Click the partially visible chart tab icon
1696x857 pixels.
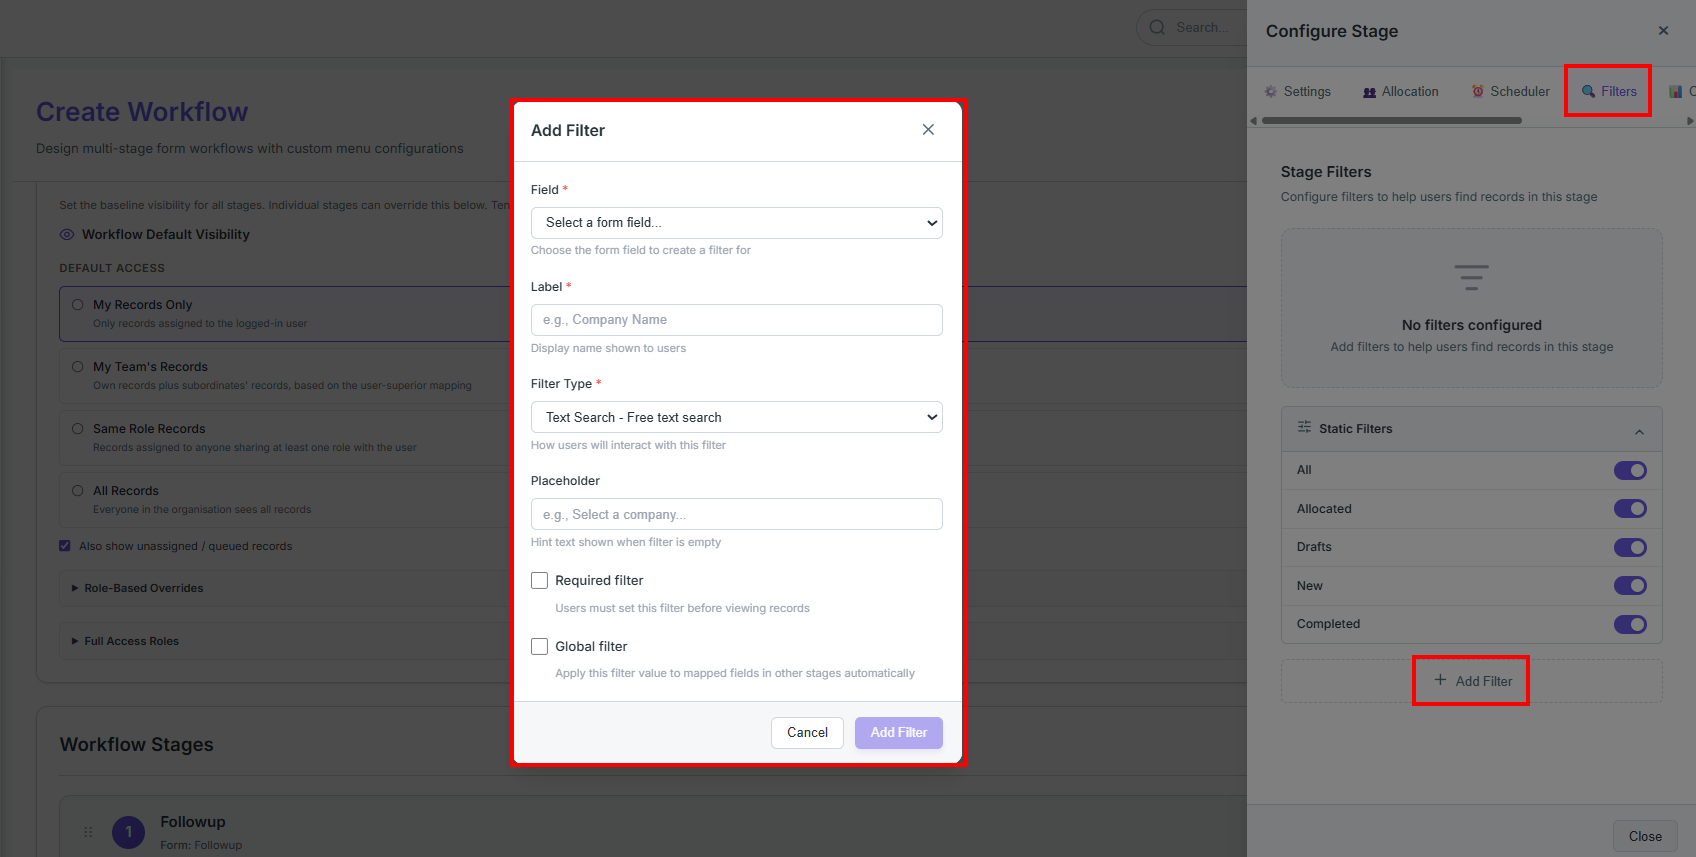(1676, 92)
